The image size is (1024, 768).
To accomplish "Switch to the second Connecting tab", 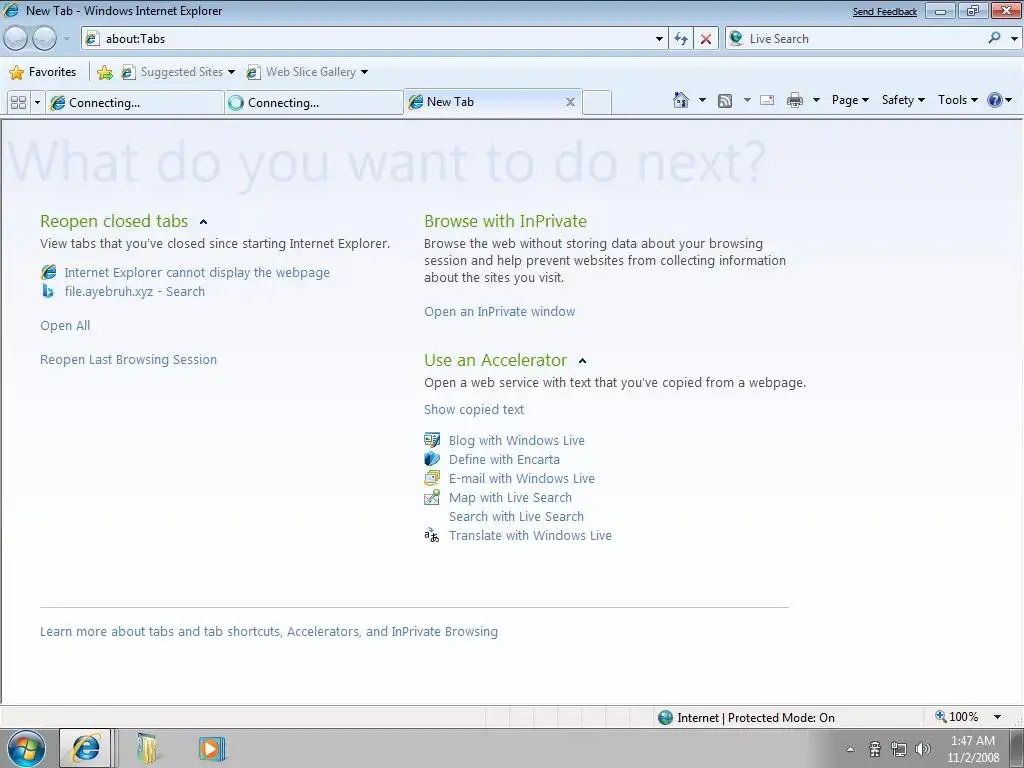I will pos(314,103).
